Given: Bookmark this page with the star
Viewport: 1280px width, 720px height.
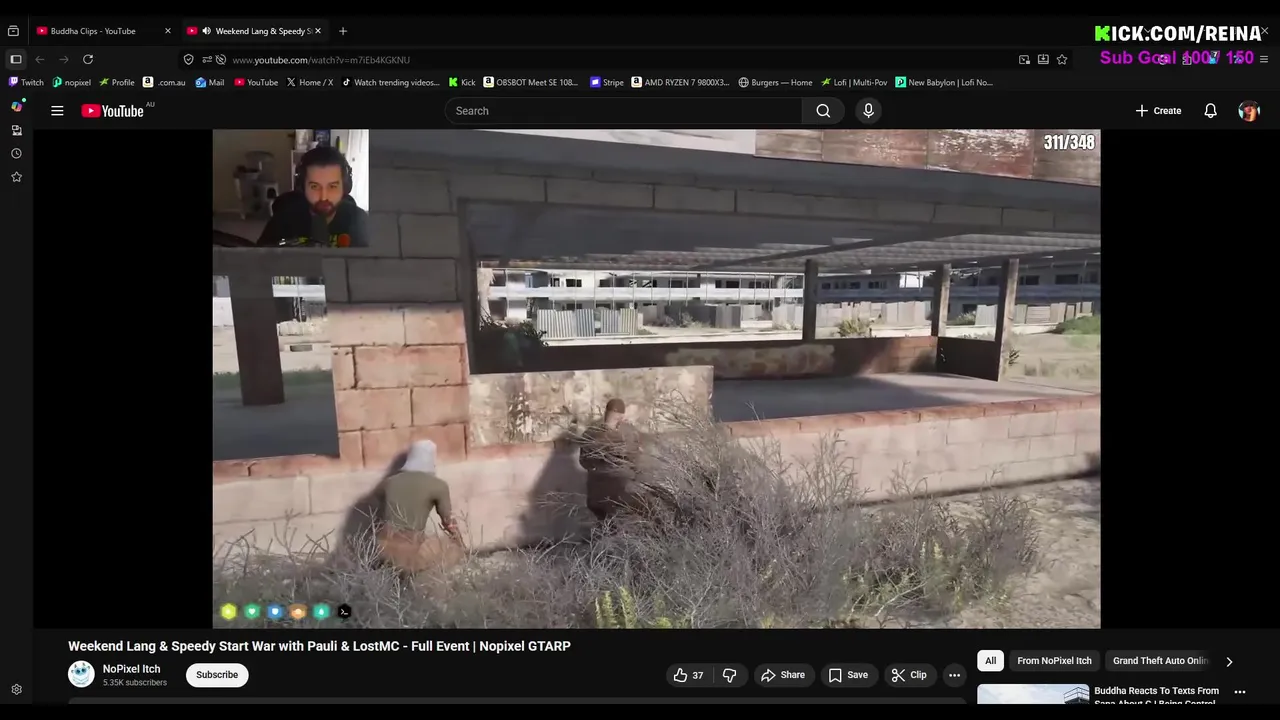Looking at the screenshot, I should (1062, 60).
